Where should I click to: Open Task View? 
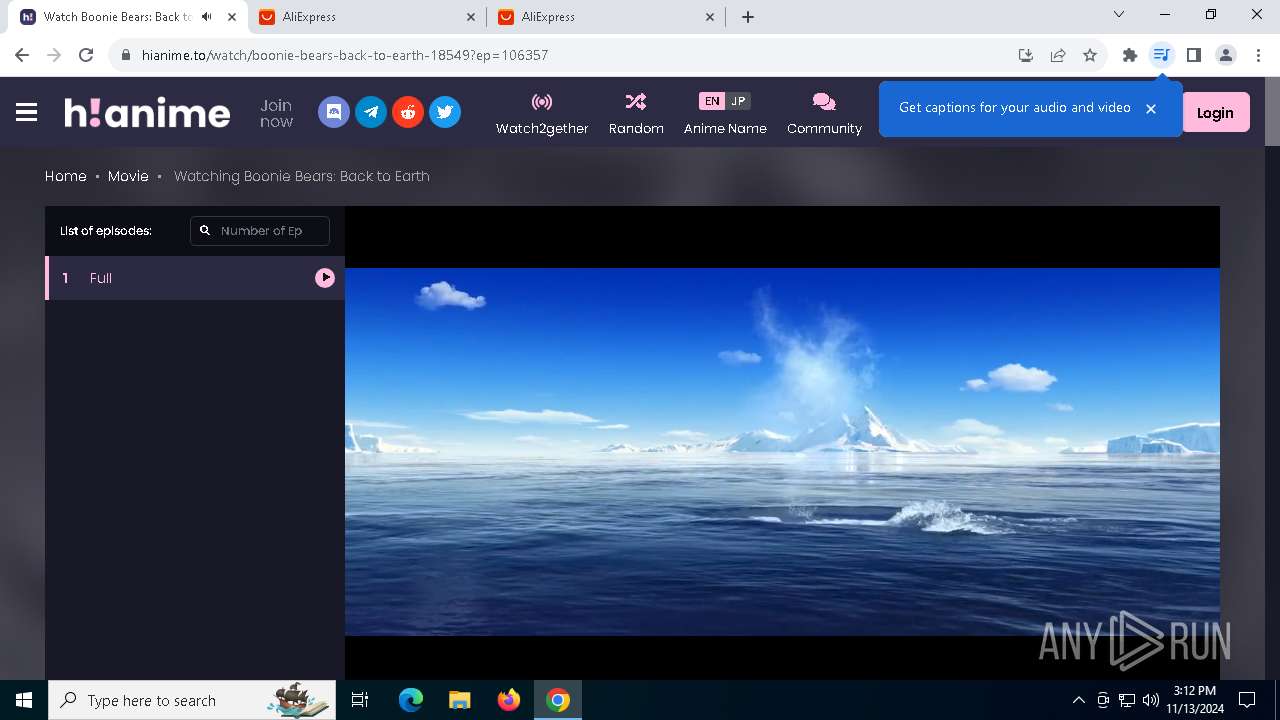360,700
